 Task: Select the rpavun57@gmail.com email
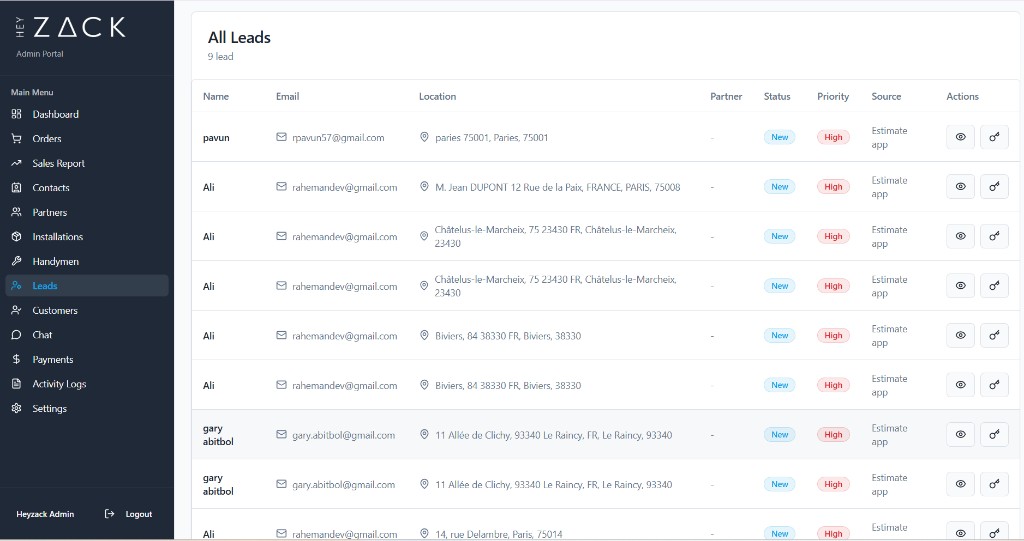click(x=338, y=138)
